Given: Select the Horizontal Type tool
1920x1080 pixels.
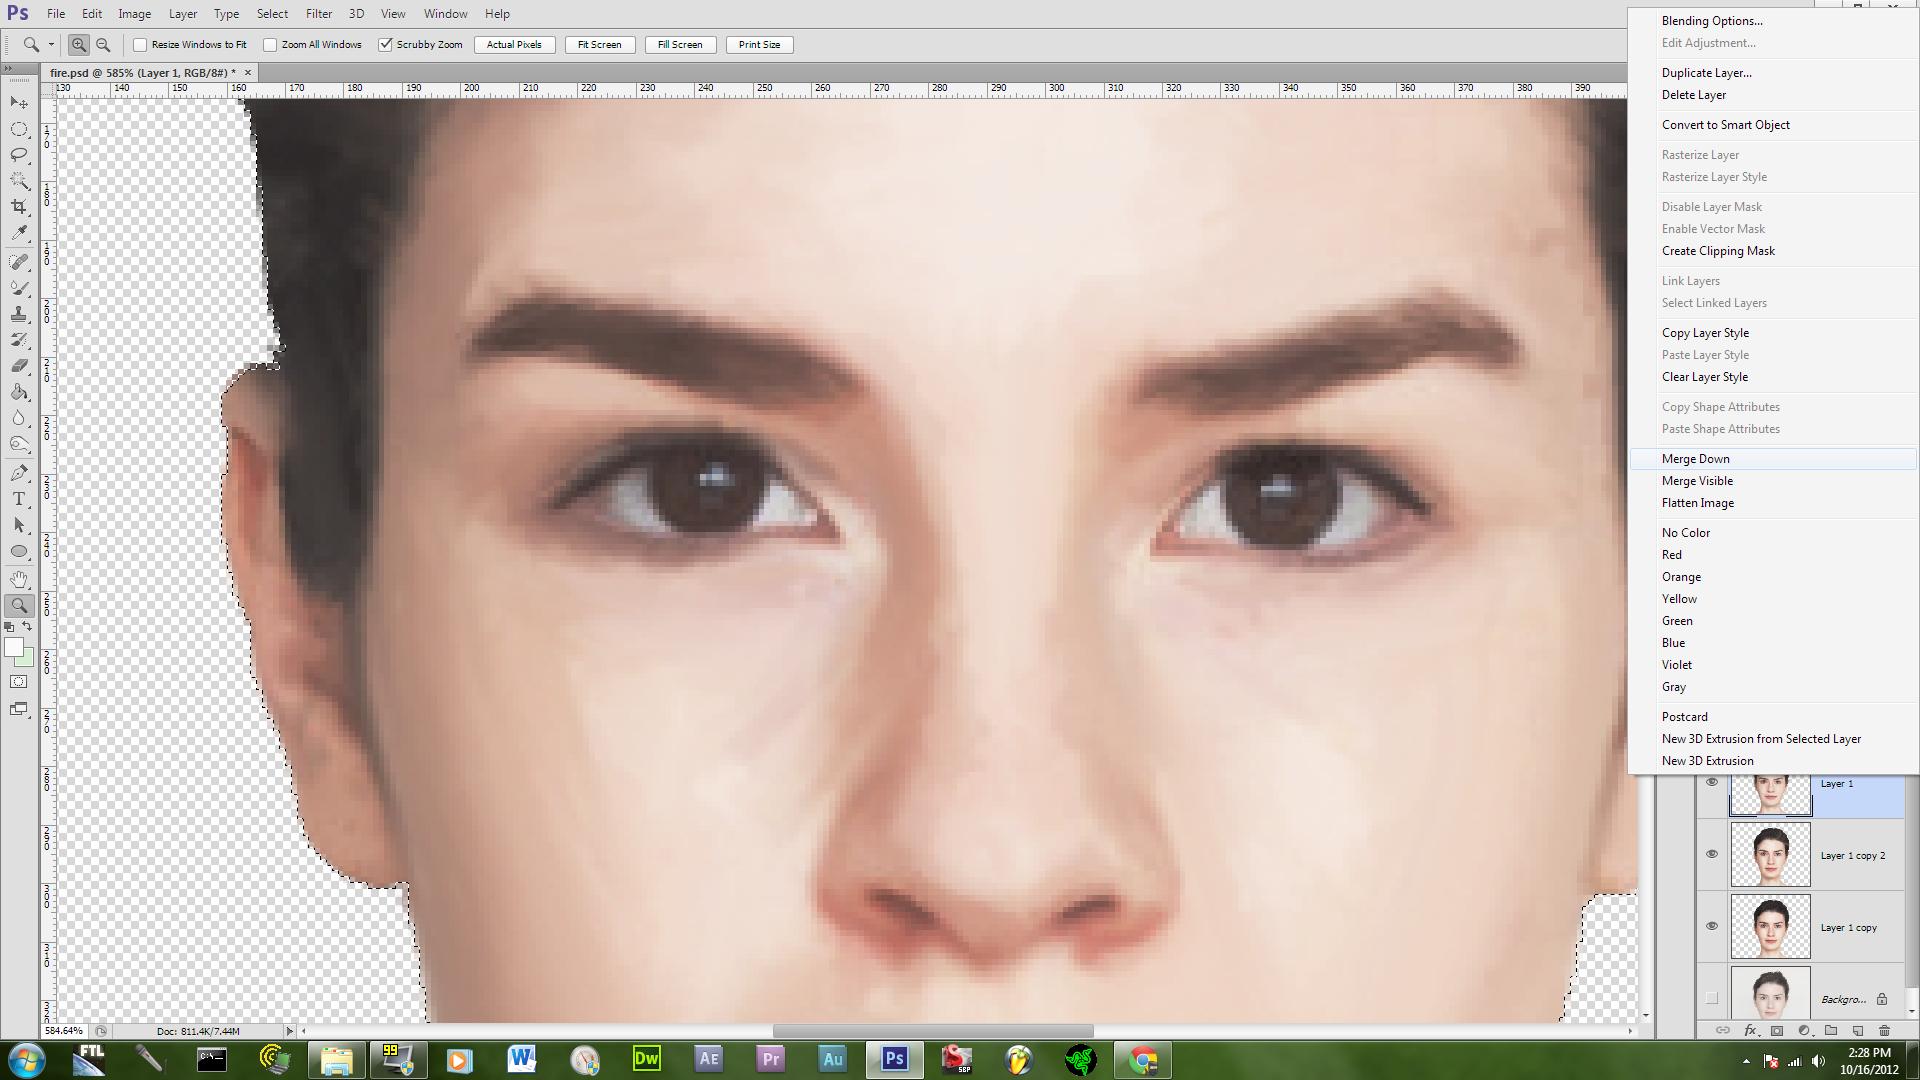Looking at the screenshot, I should tap(19, 499).
